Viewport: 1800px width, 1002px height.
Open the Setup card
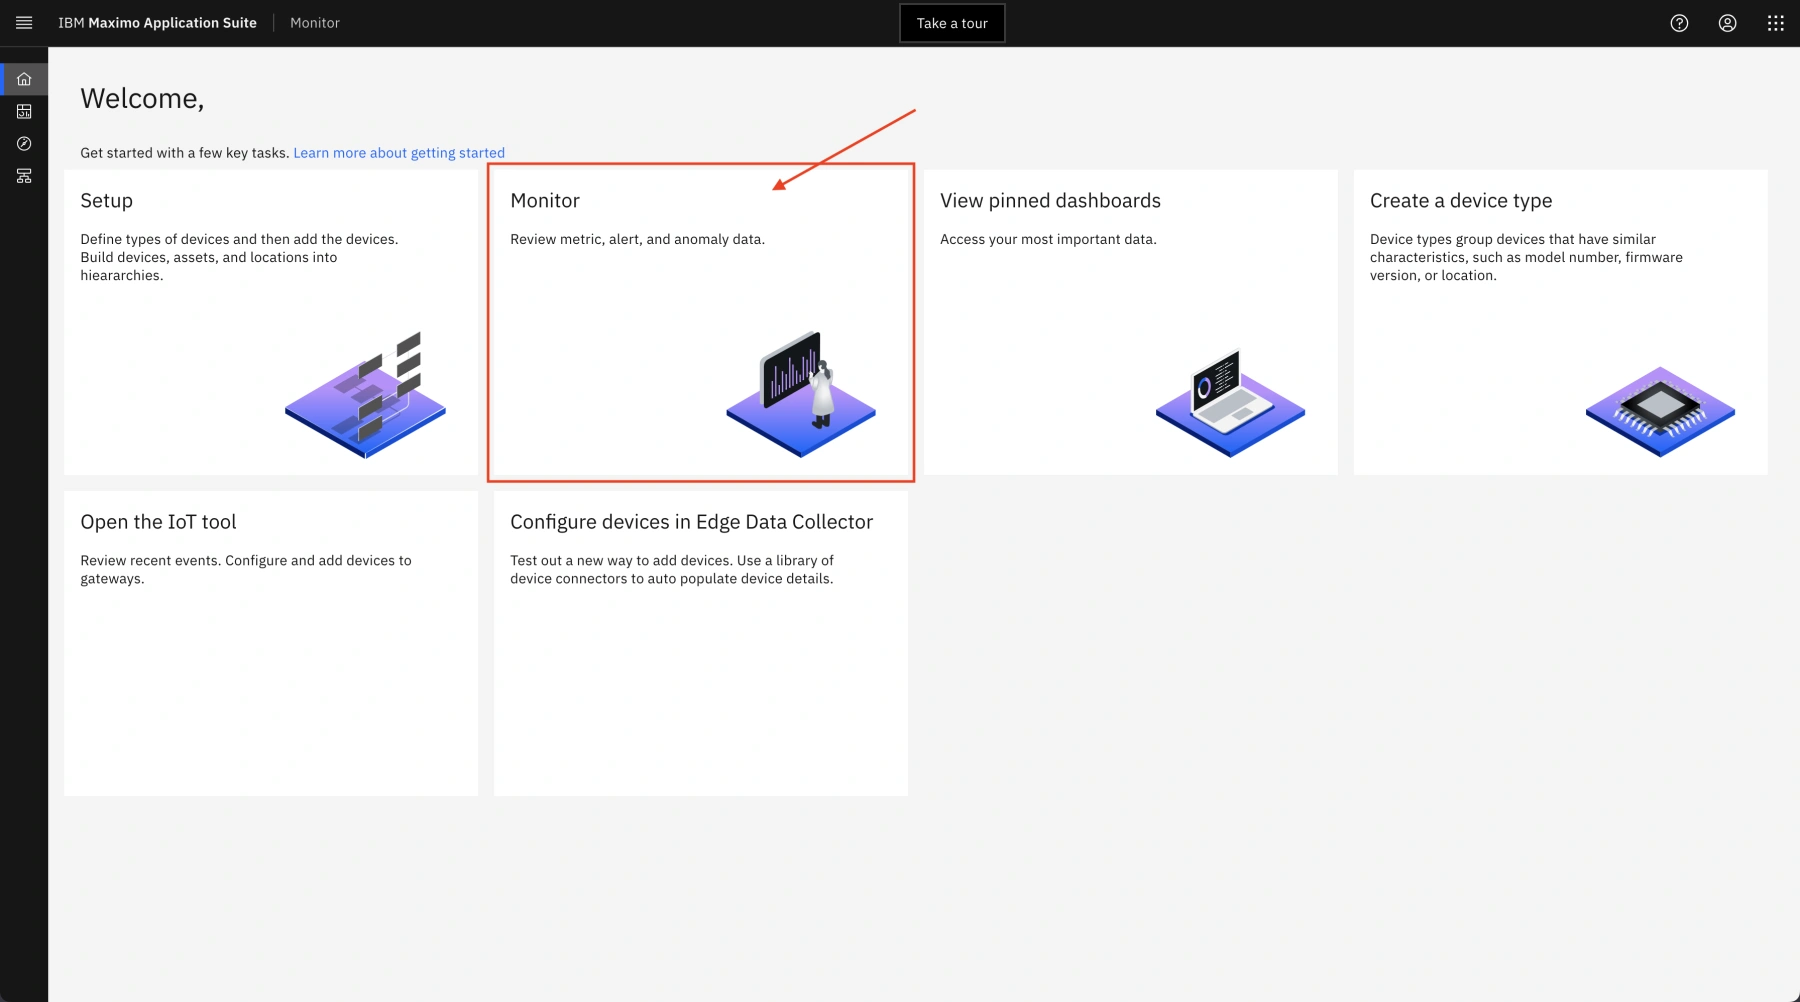pyautogui.click(x=271, y=322)
